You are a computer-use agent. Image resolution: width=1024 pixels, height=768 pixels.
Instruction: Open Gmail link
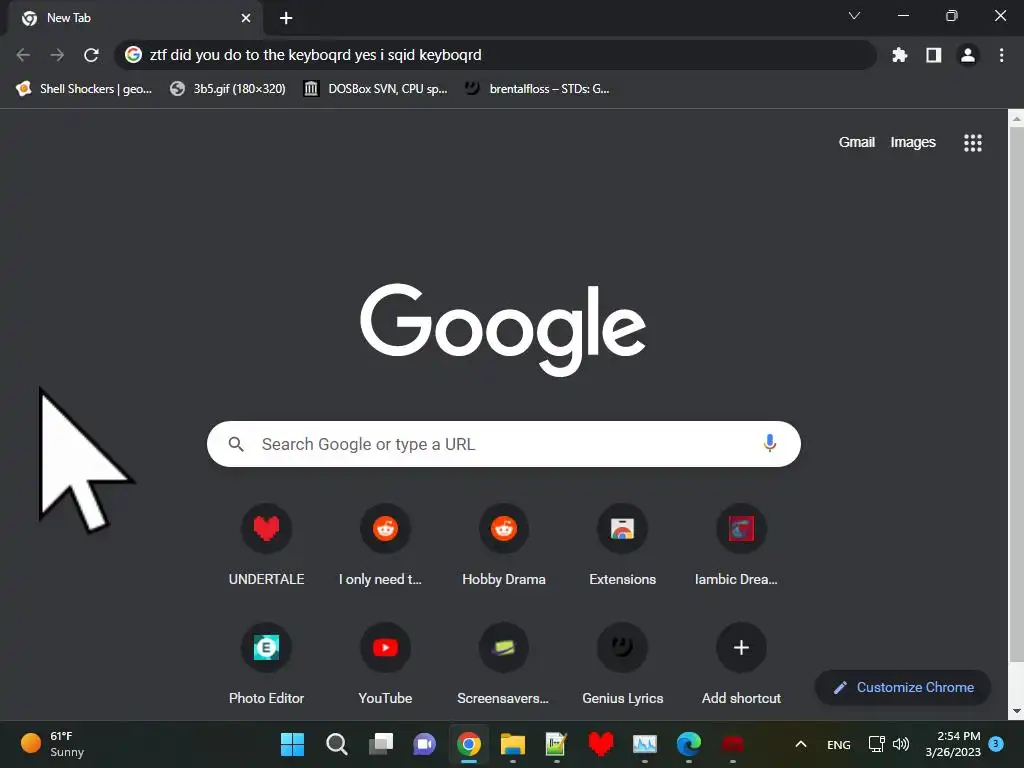tap(856, 142)
